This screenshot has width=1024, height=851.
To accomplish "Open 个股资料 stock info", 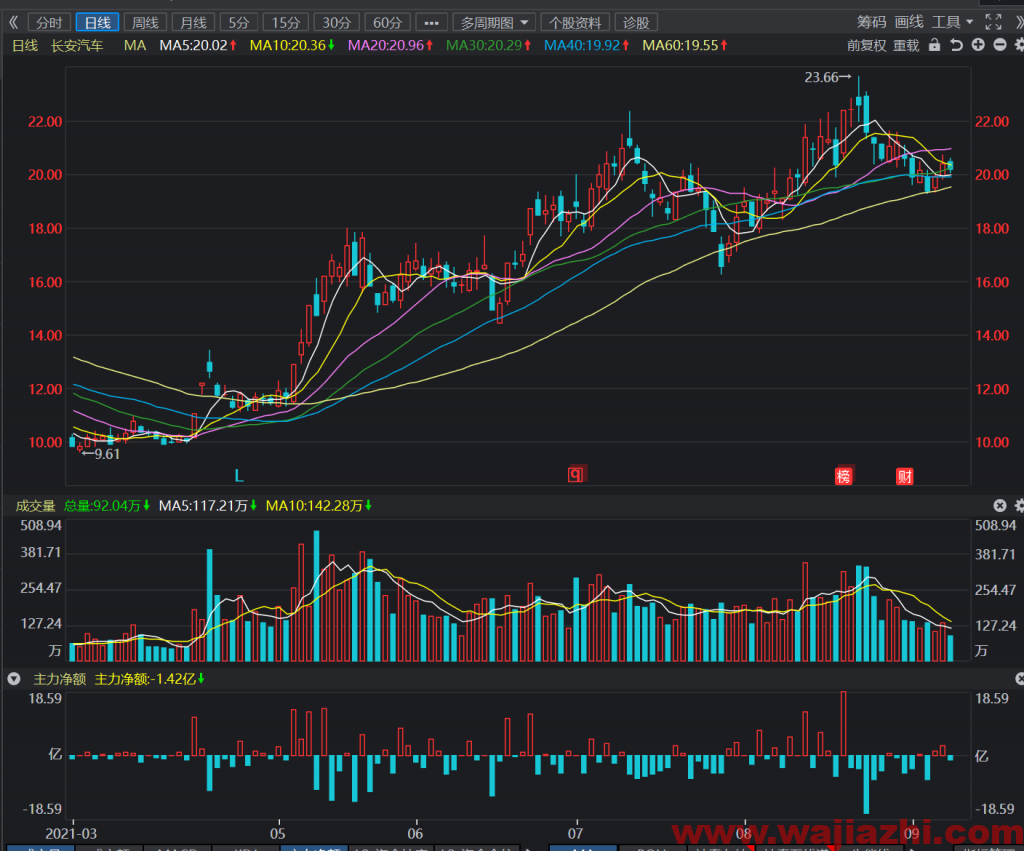I will pyautogui.click(x=575, y=23).
